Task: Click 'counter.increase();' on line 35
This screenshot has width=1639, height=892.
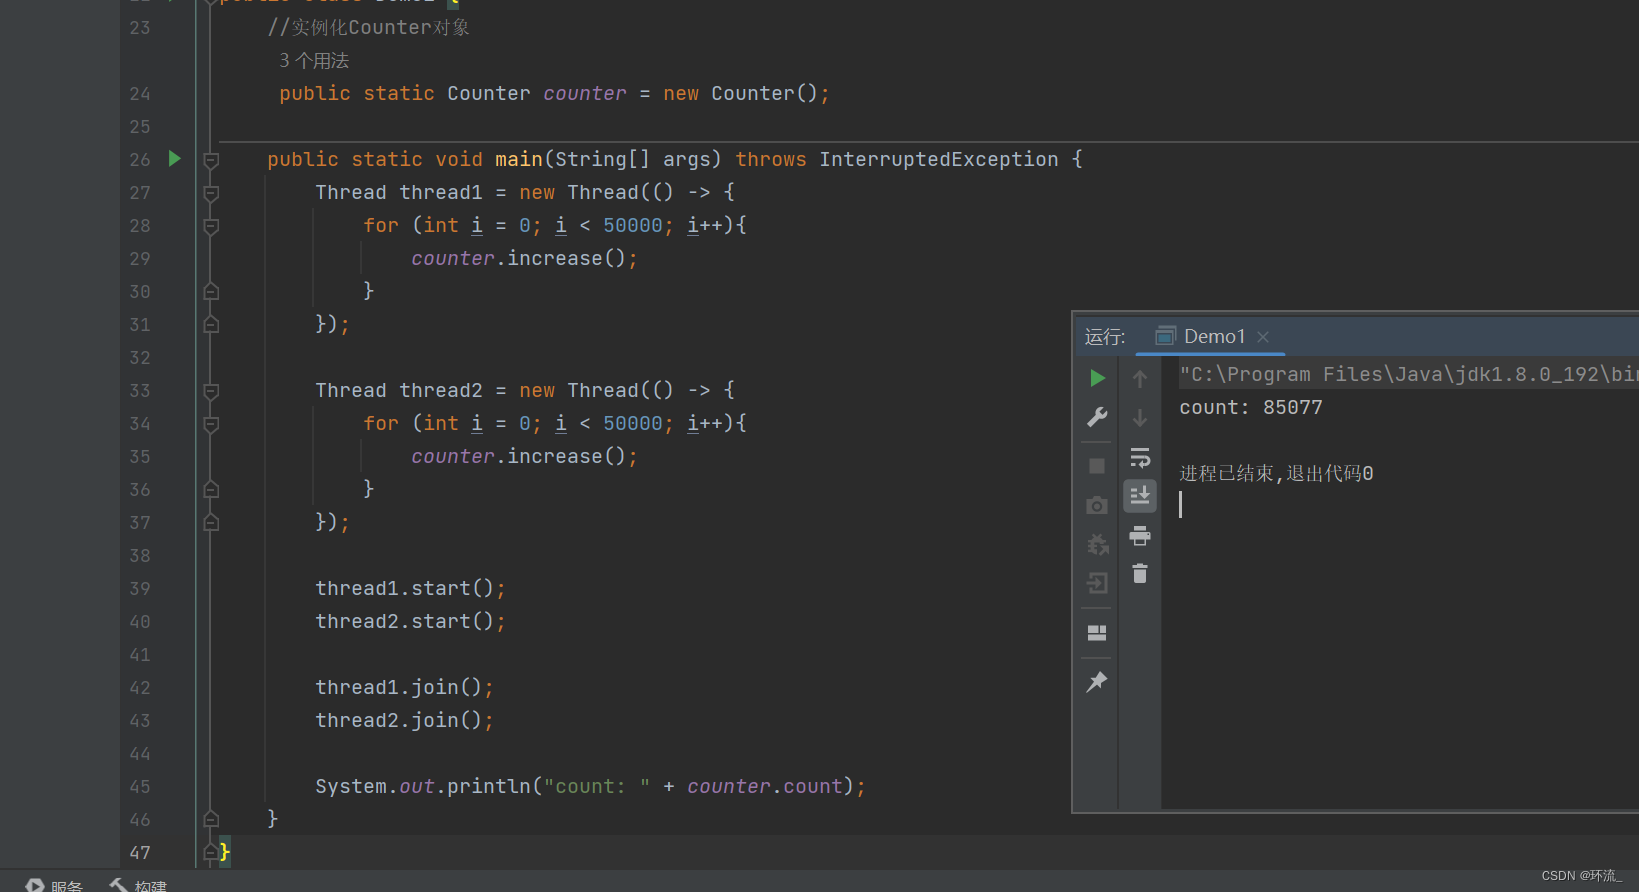Action: 525,456
